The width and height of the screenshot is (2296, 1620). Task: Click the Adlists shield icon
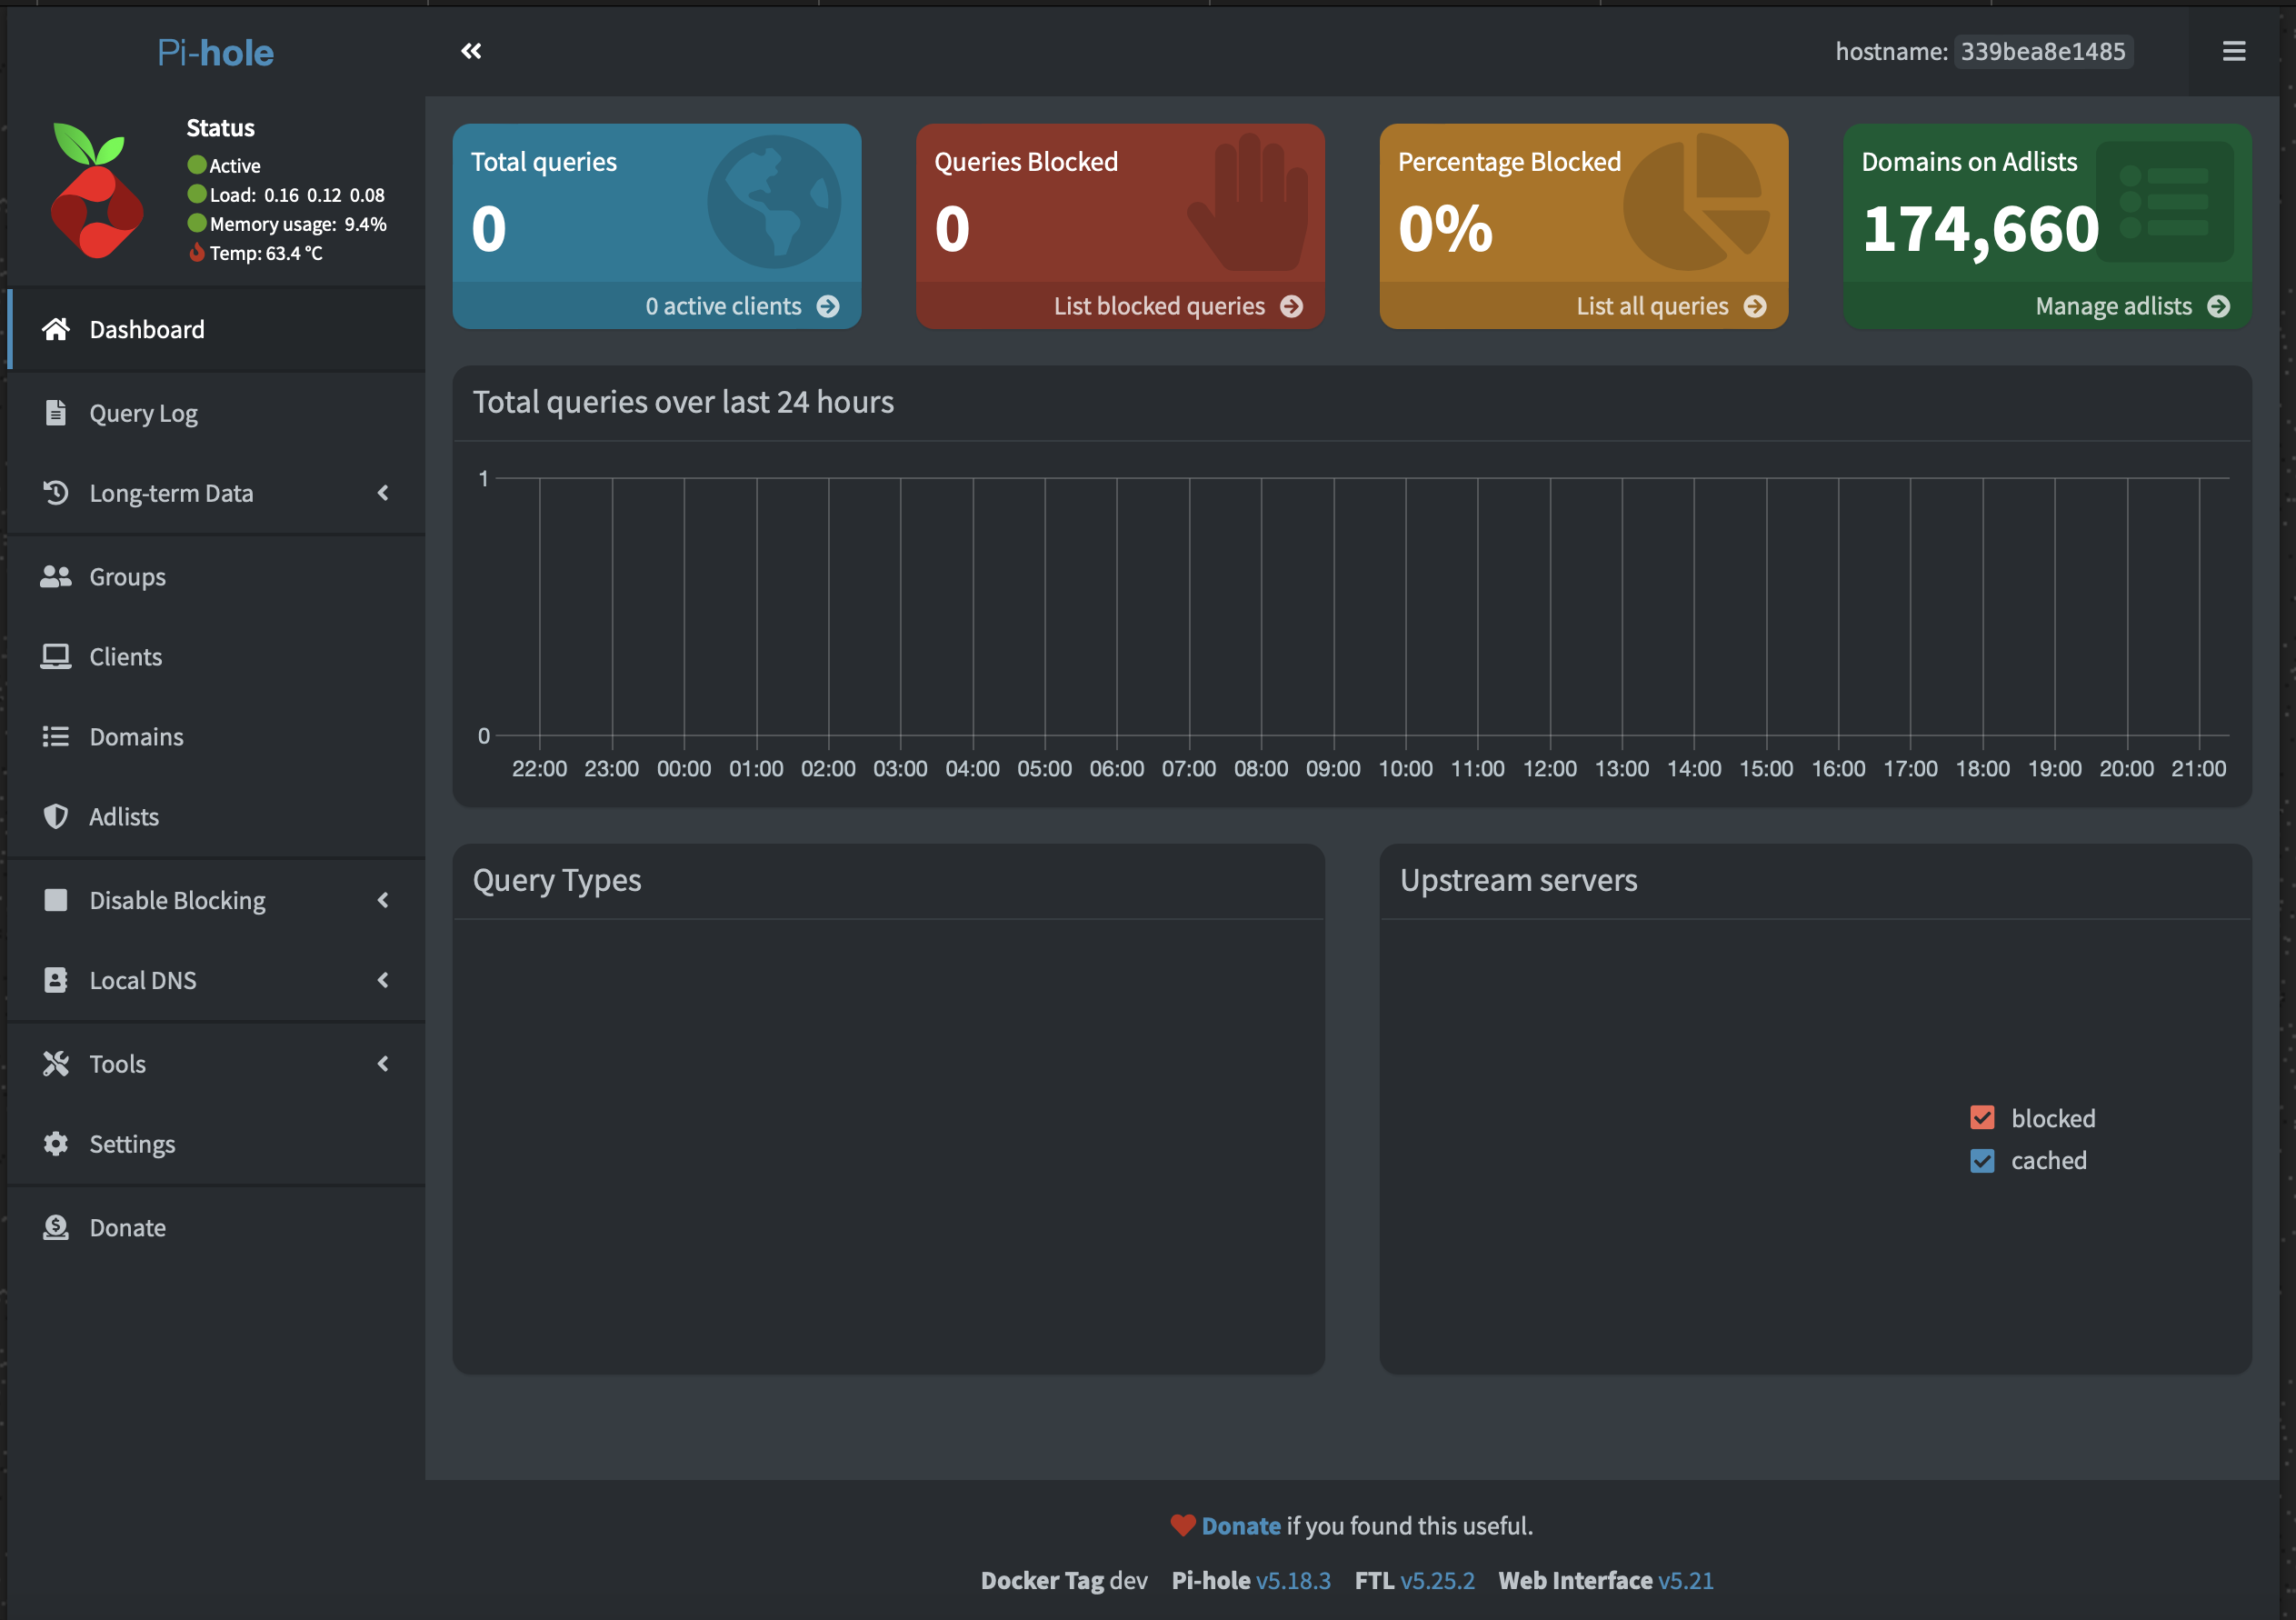56,817
